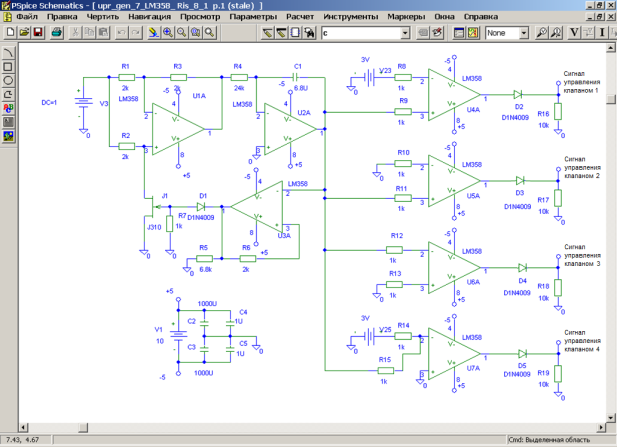Open the Окна menu
Viewport: 617px width, 448px height.
tap(444, 17)
